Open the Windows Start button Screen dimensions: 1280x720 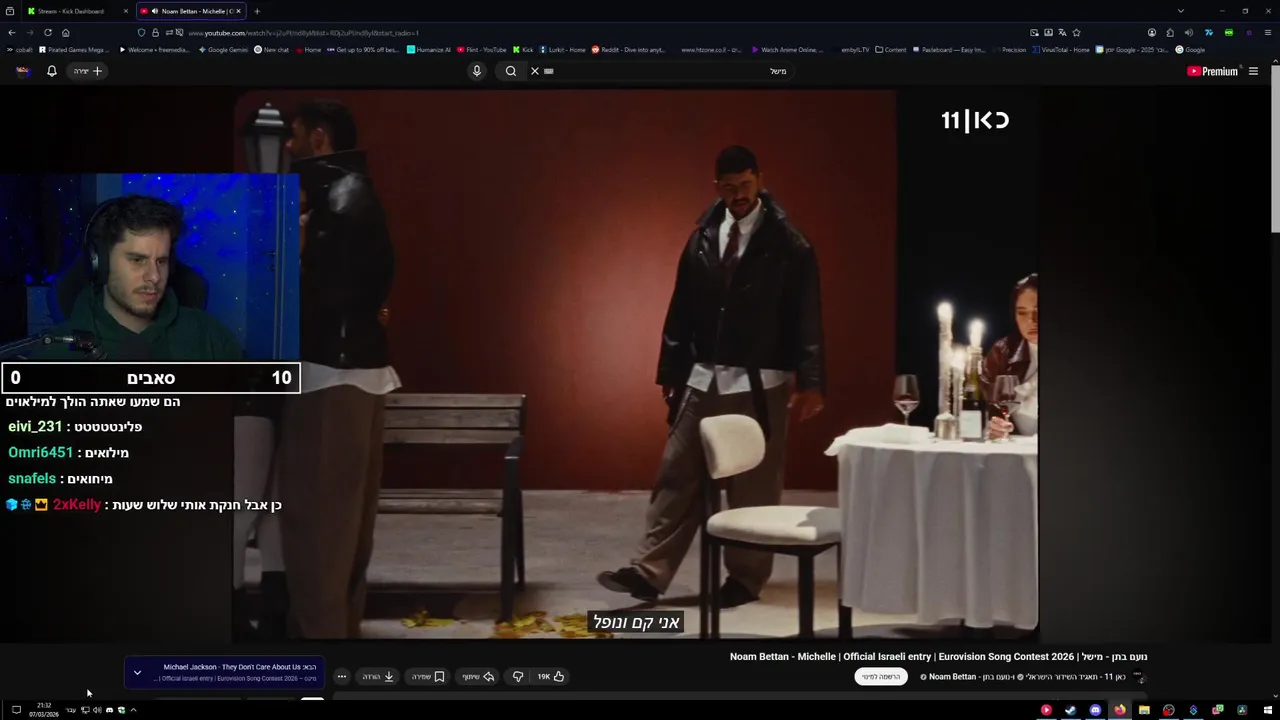pos(1267,710)
